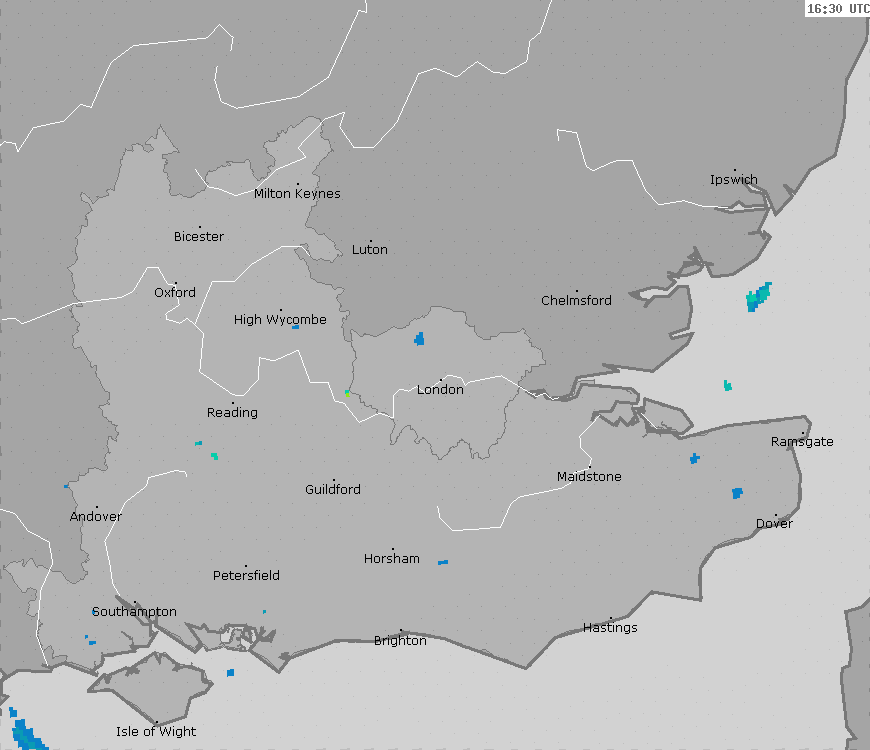The image size is (870, 750).
Task: Select the Luton city label
Action: [x=370, y=249]
